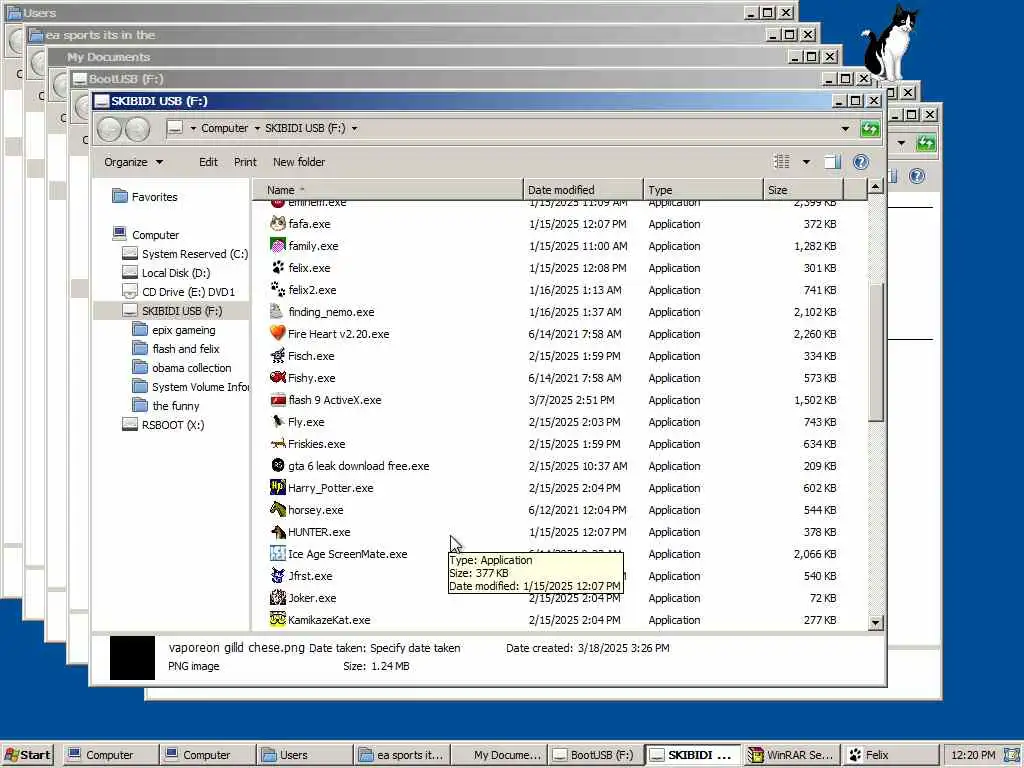Select Local Disk (D:) in tree

pyautogui.click(x=167, y=273)
